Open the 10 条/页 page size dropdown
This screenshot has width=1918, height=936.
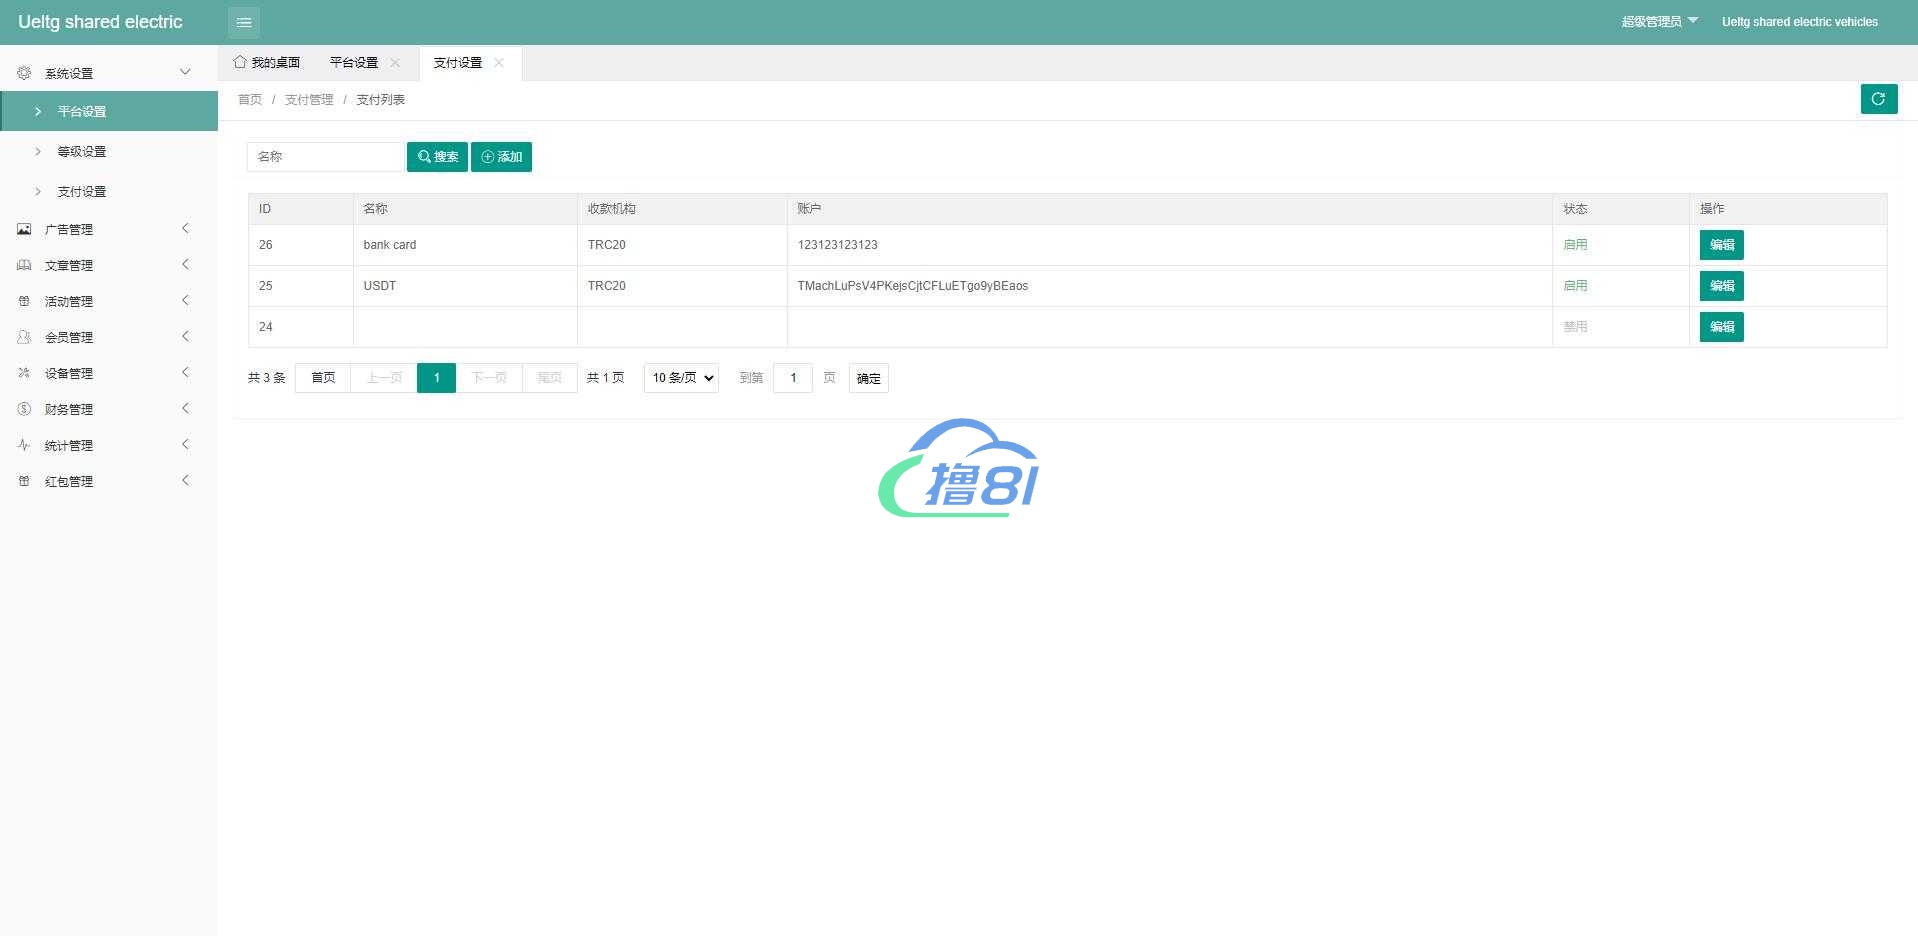tap(681, 378)
